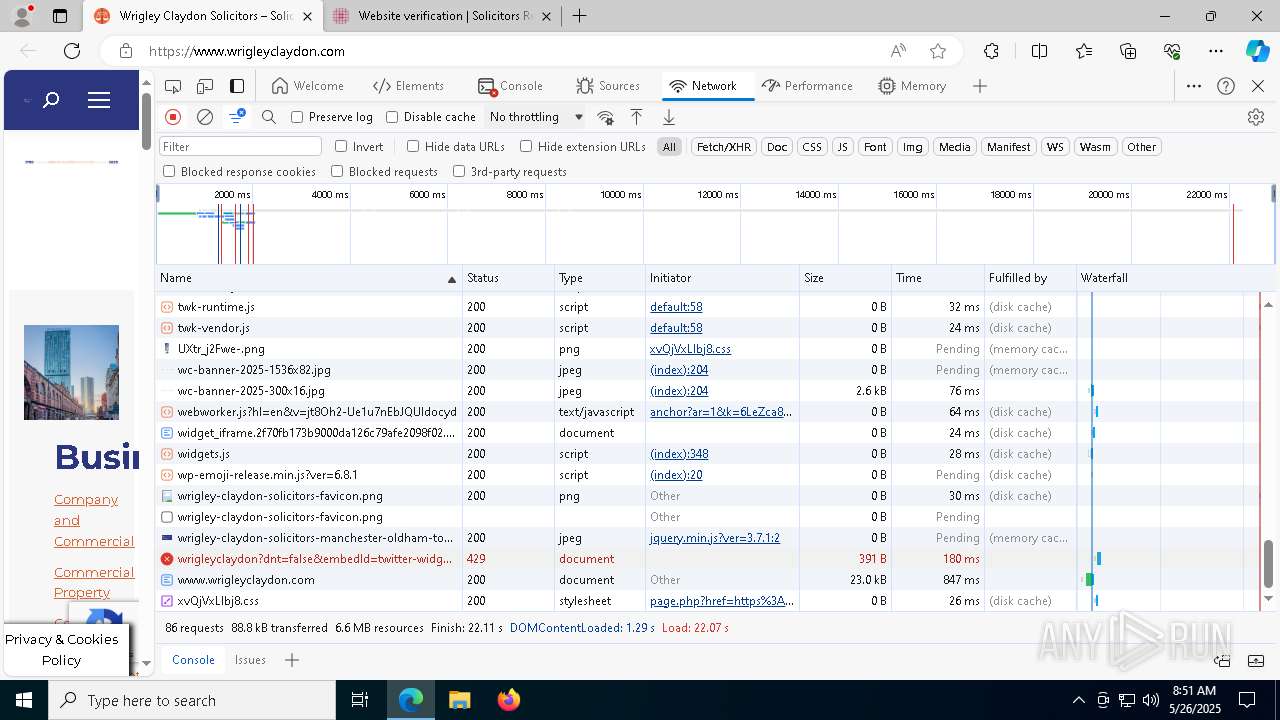This screenshot has height=720, width=1280.
Task: Open Copilot icon in Edge toolbar
Action: pos(1257,51)
